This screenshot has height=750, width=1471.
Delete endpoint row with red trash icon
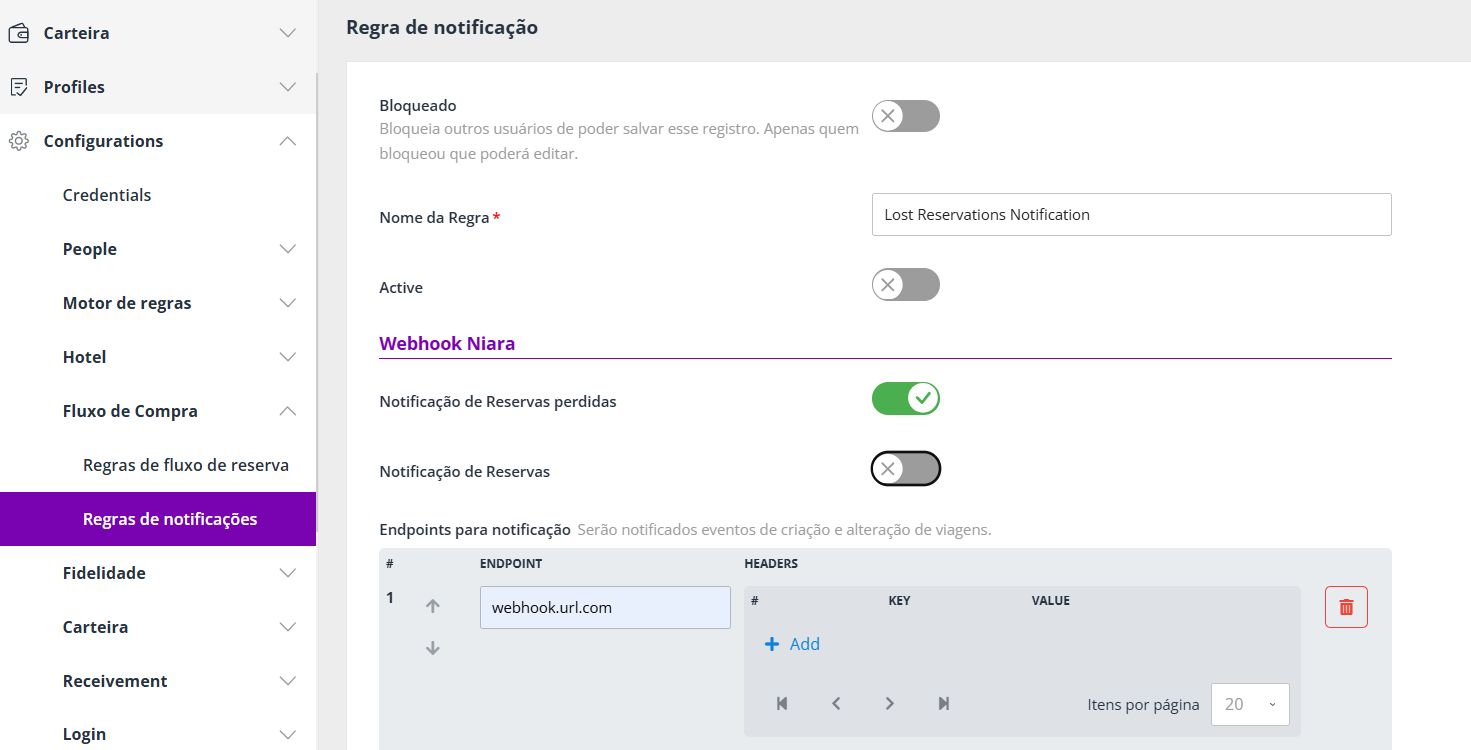pos(1346,607)
